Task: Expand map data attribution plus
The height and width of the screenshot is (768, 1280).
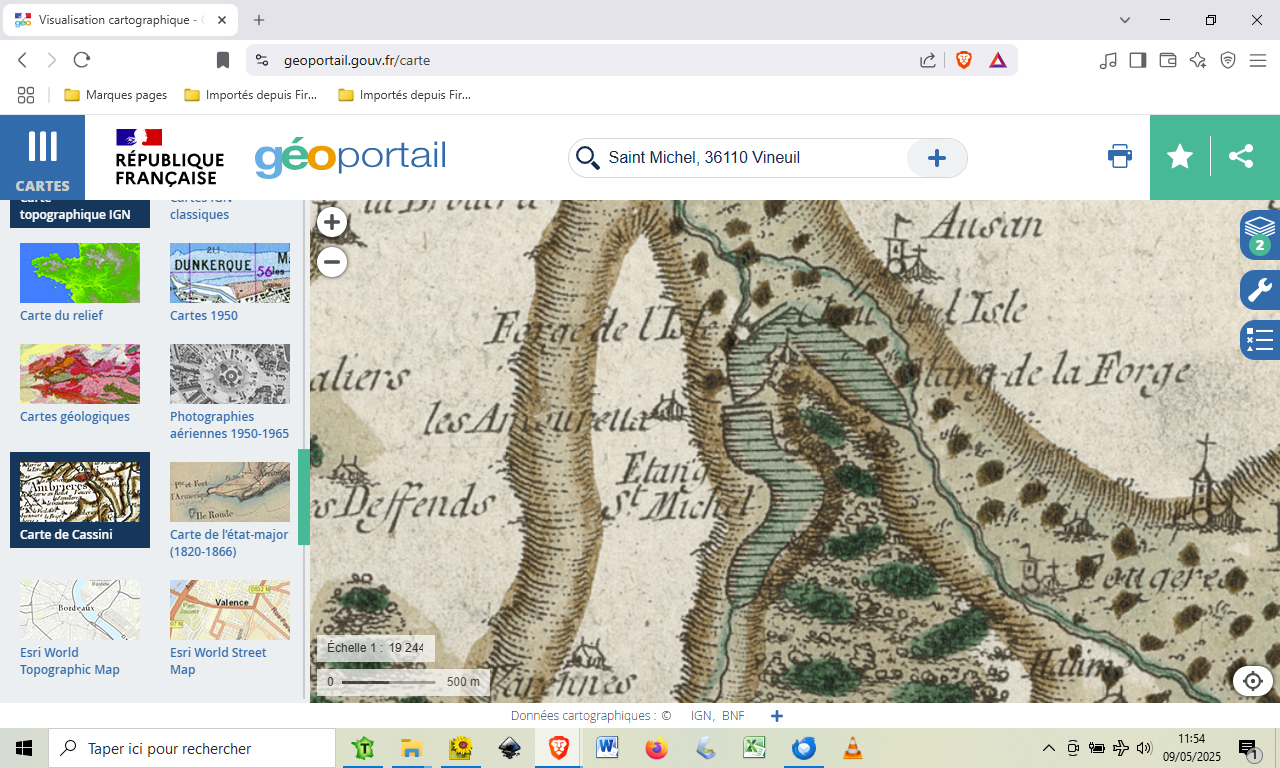Action: coord(777,716)
